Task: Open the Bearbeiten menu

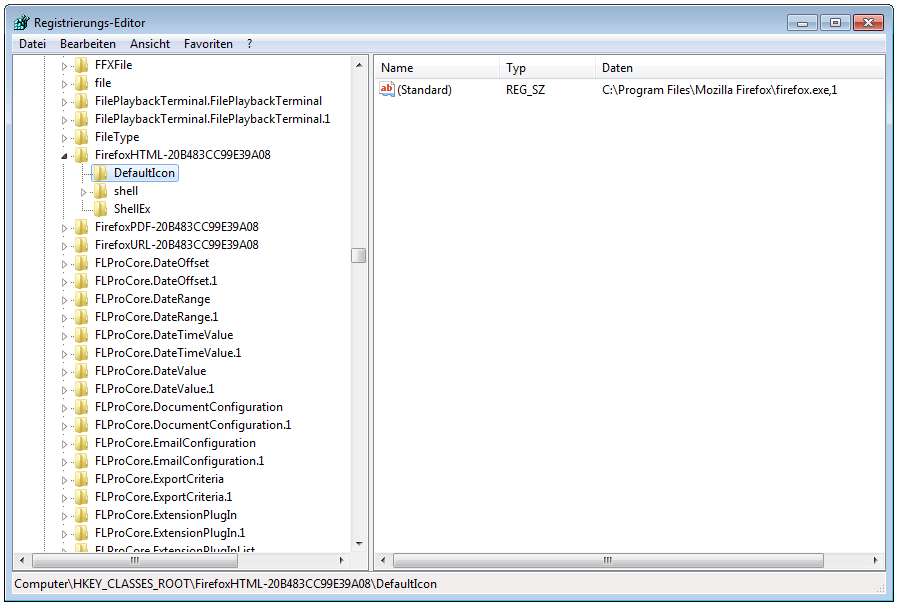Action: [87, 44]
